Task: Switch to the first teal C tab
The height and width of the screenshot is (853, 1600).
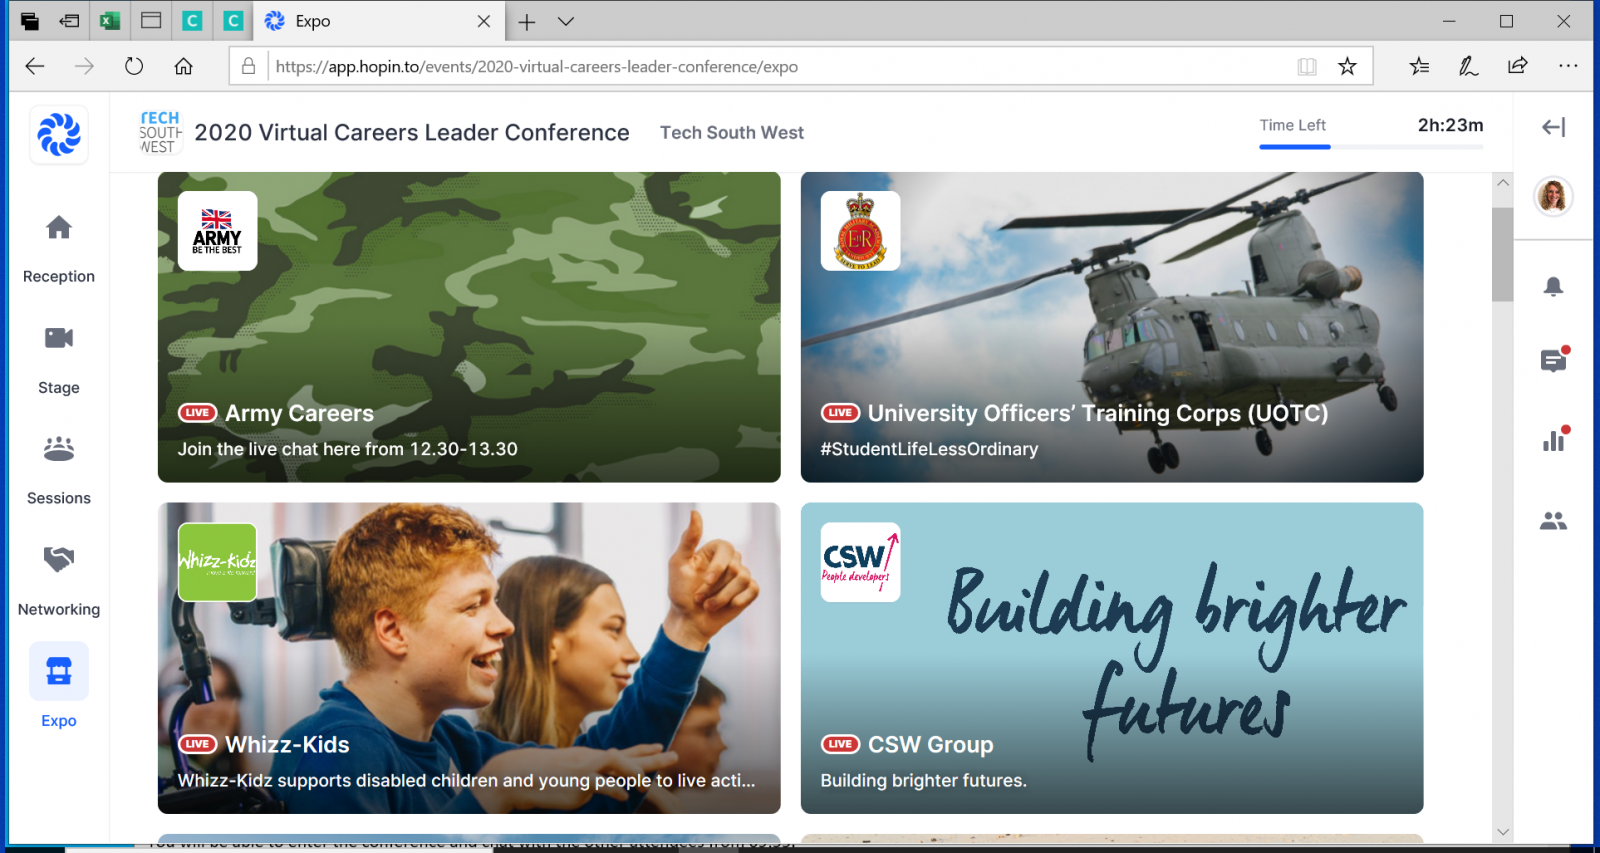Action: coord(192,21)
